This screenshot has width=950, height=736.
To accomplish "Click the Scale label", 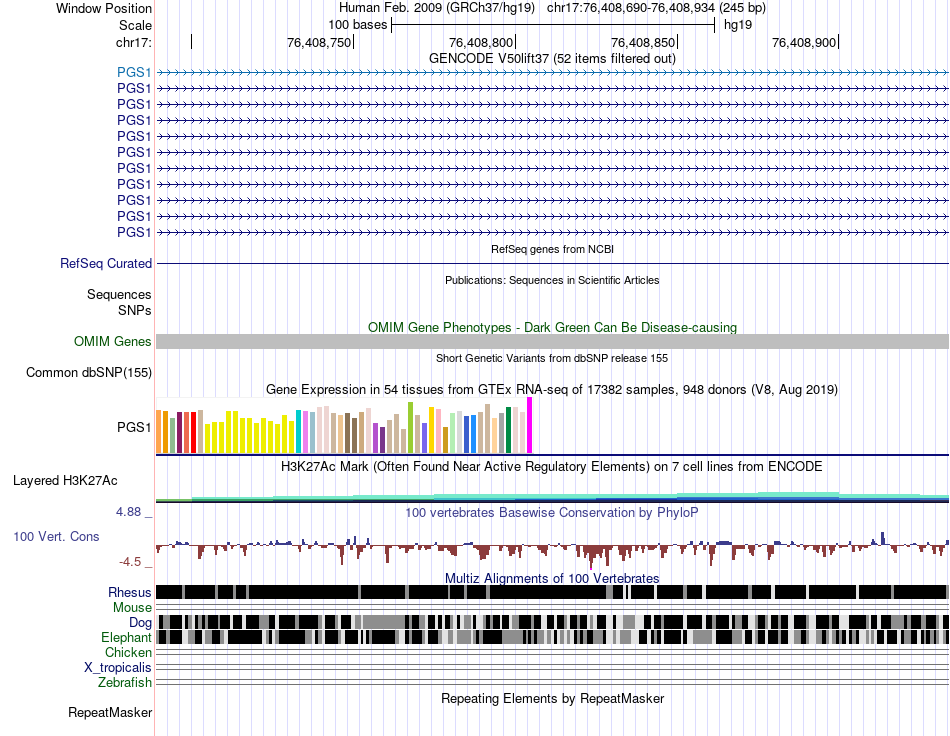I will point(135,25).
